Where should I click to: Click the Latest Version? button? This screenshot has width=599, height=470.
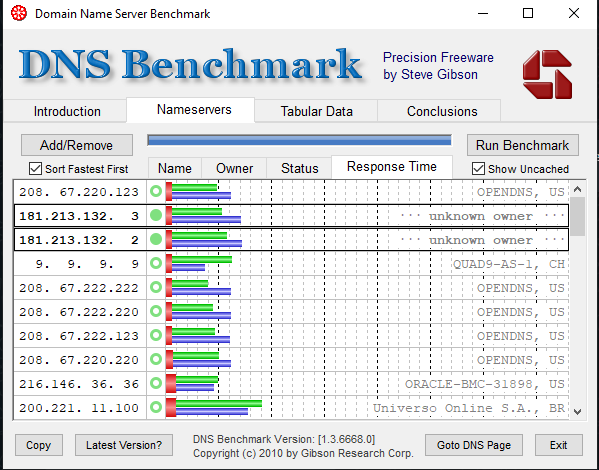pos(124,445)
